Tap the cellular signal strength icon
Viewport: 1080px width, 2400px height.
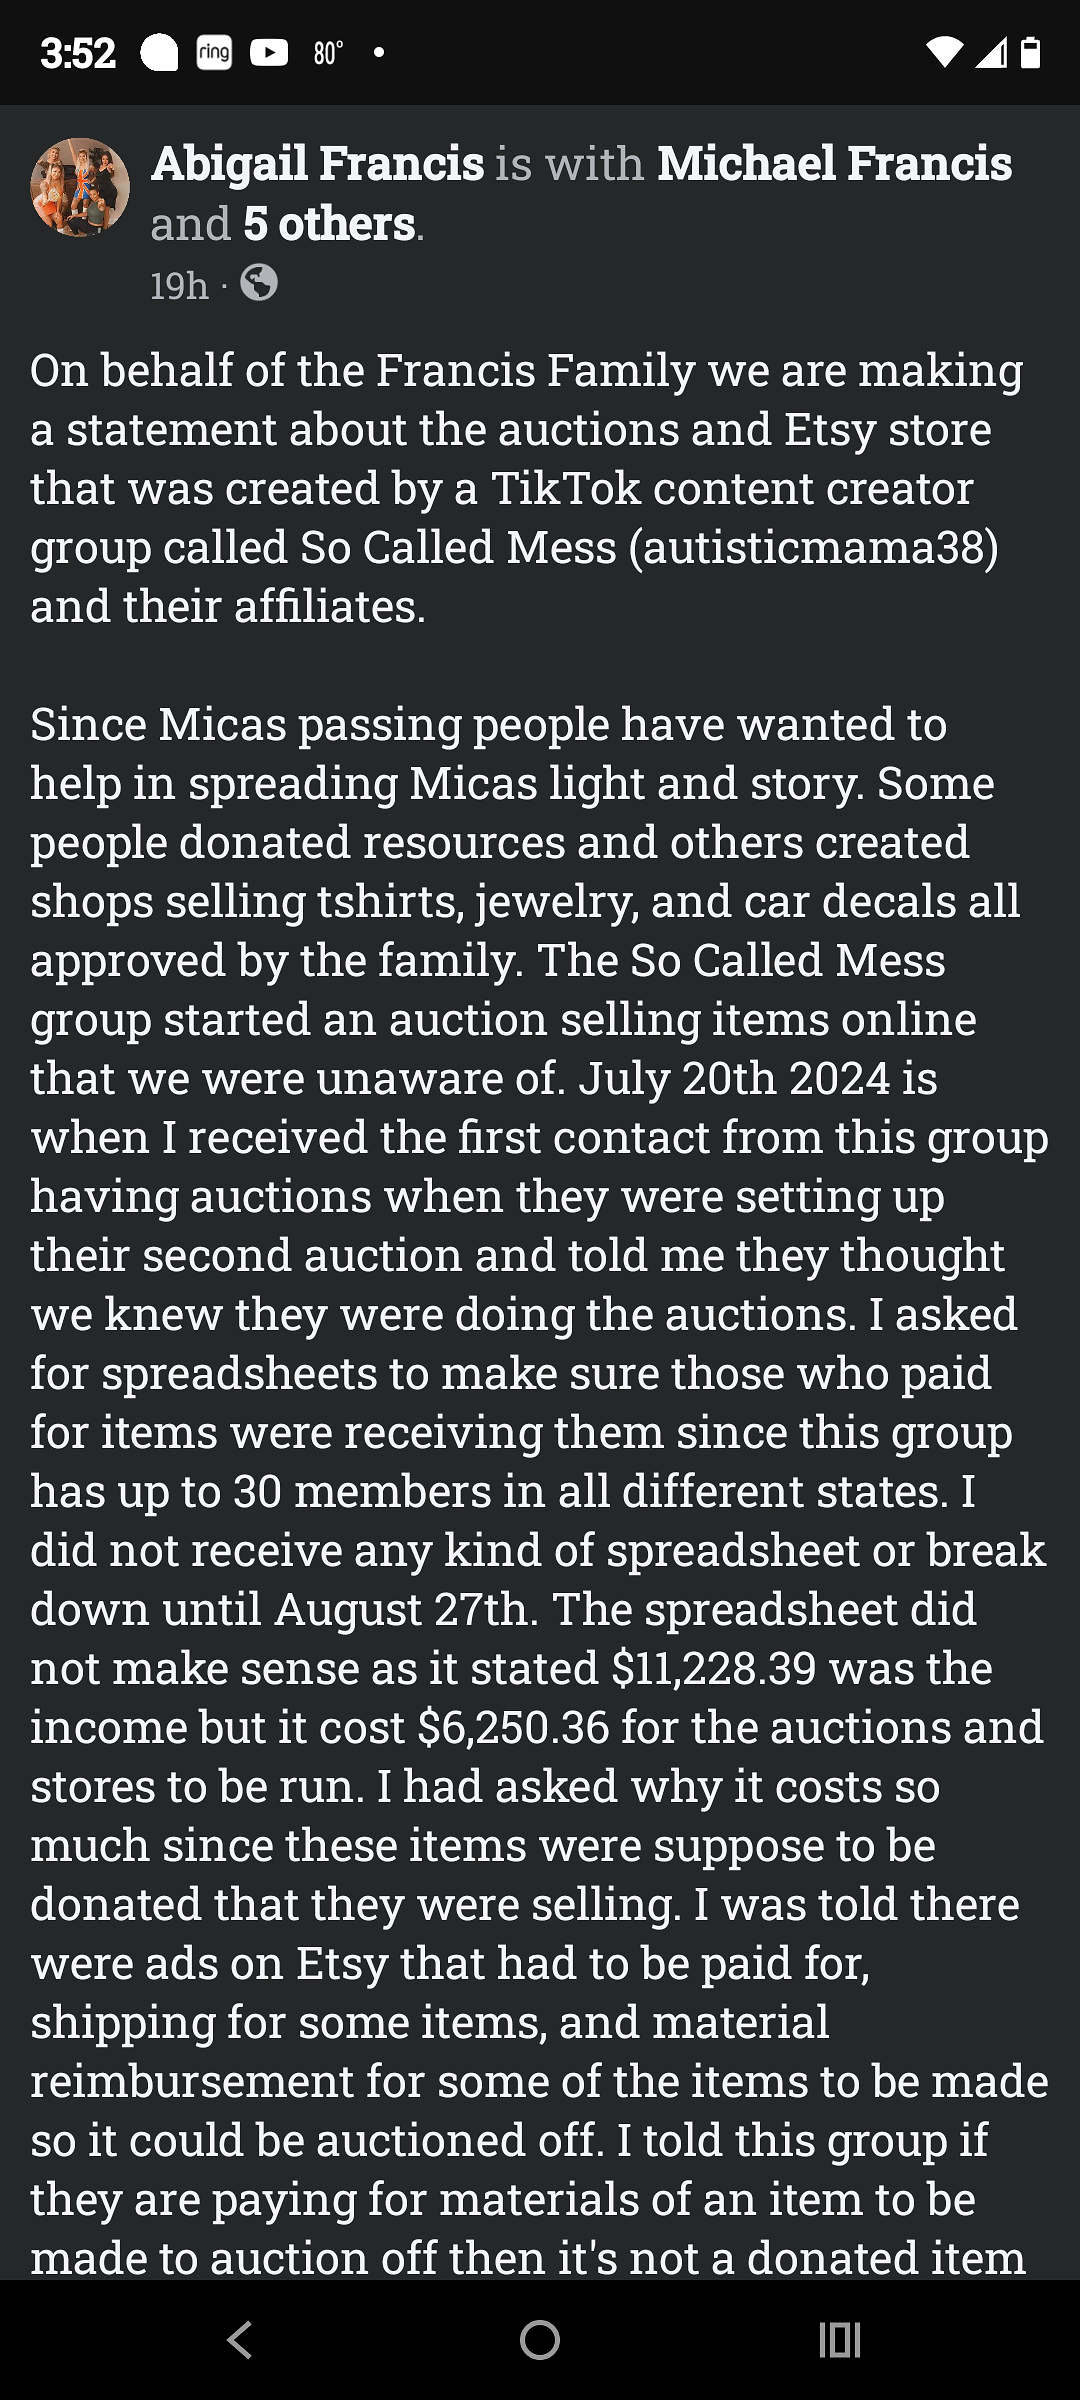(991, 52)
